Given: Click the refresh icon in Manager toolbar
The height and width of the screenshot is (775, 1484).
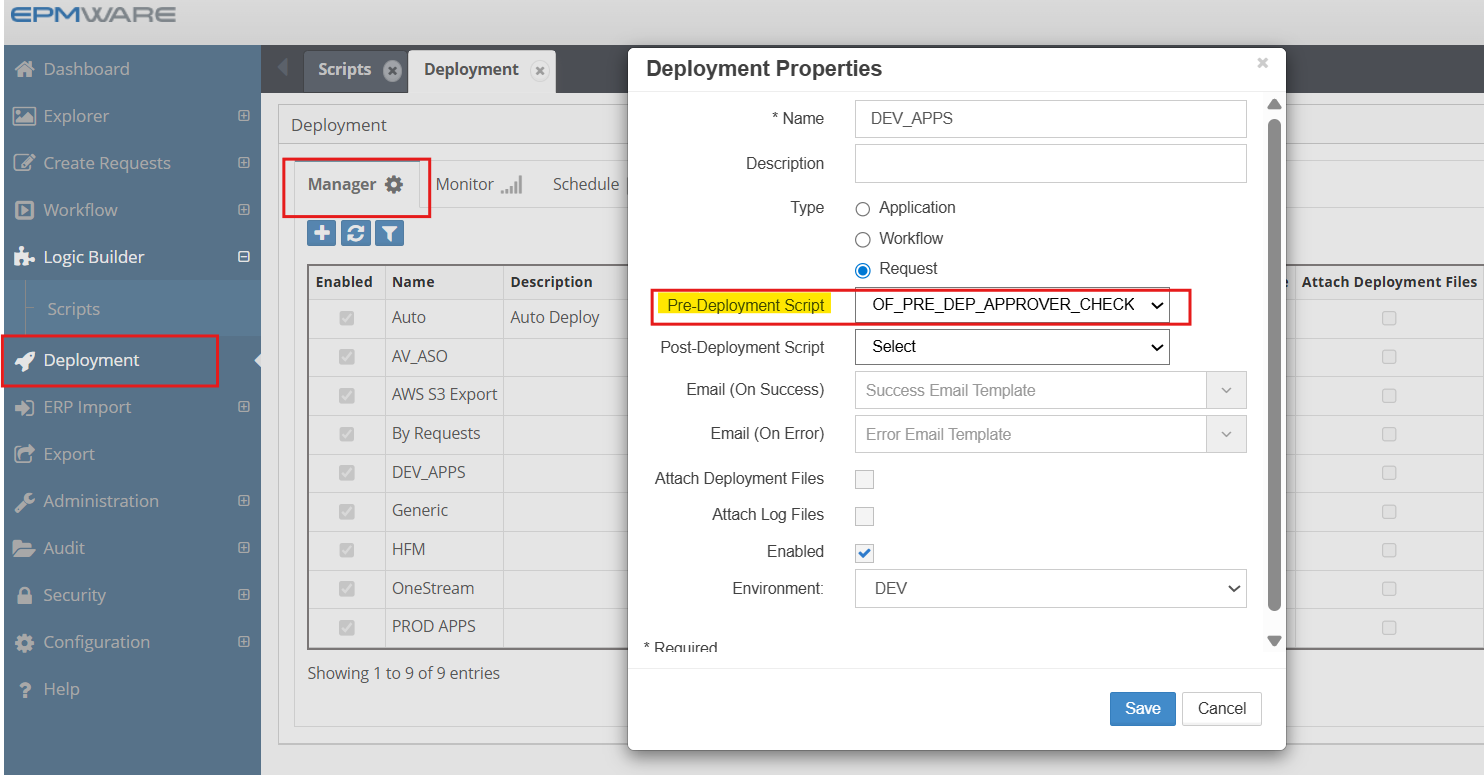Looking at the screenshot, I should (355, 233).
